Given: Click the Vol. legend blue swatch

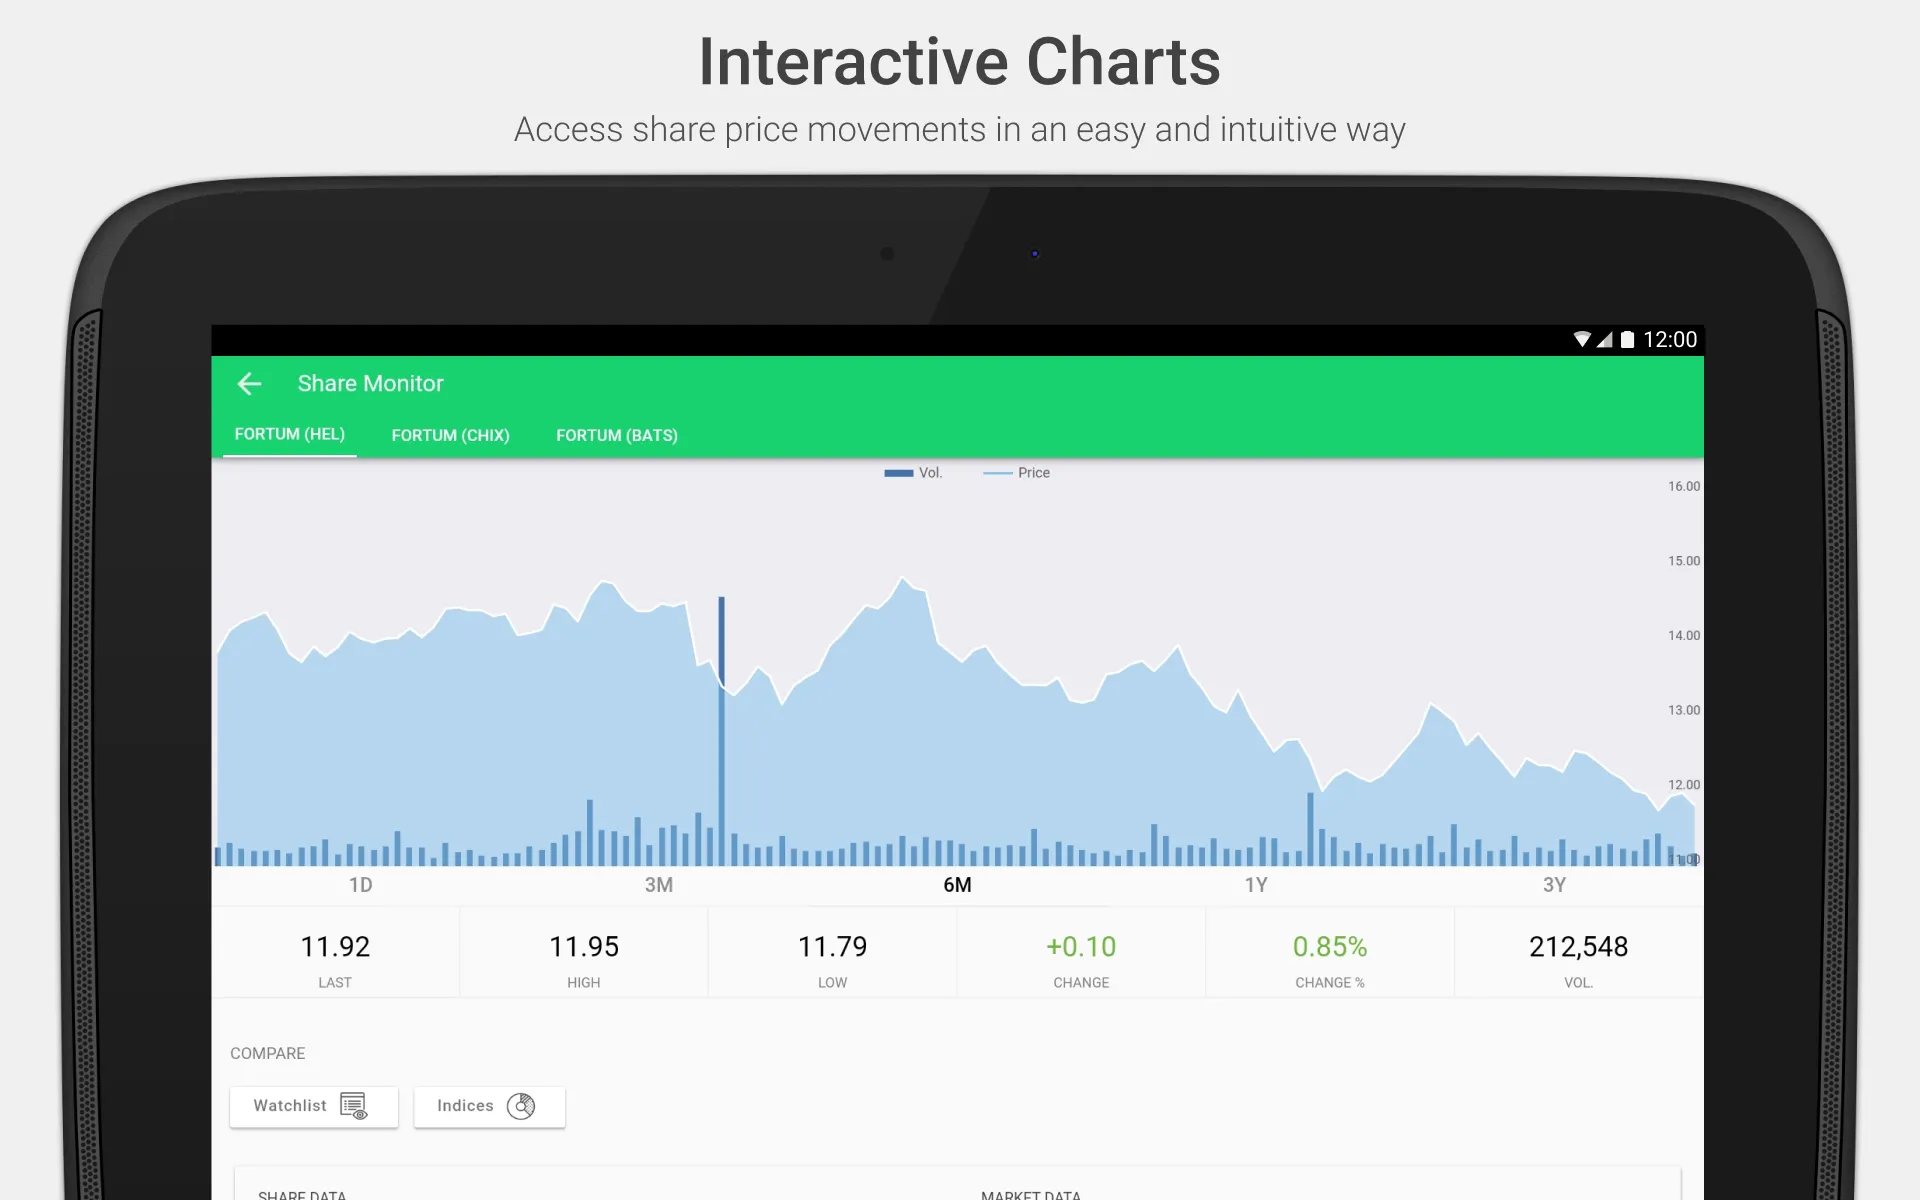Looking at the screenshot, I should click(898, 473).
